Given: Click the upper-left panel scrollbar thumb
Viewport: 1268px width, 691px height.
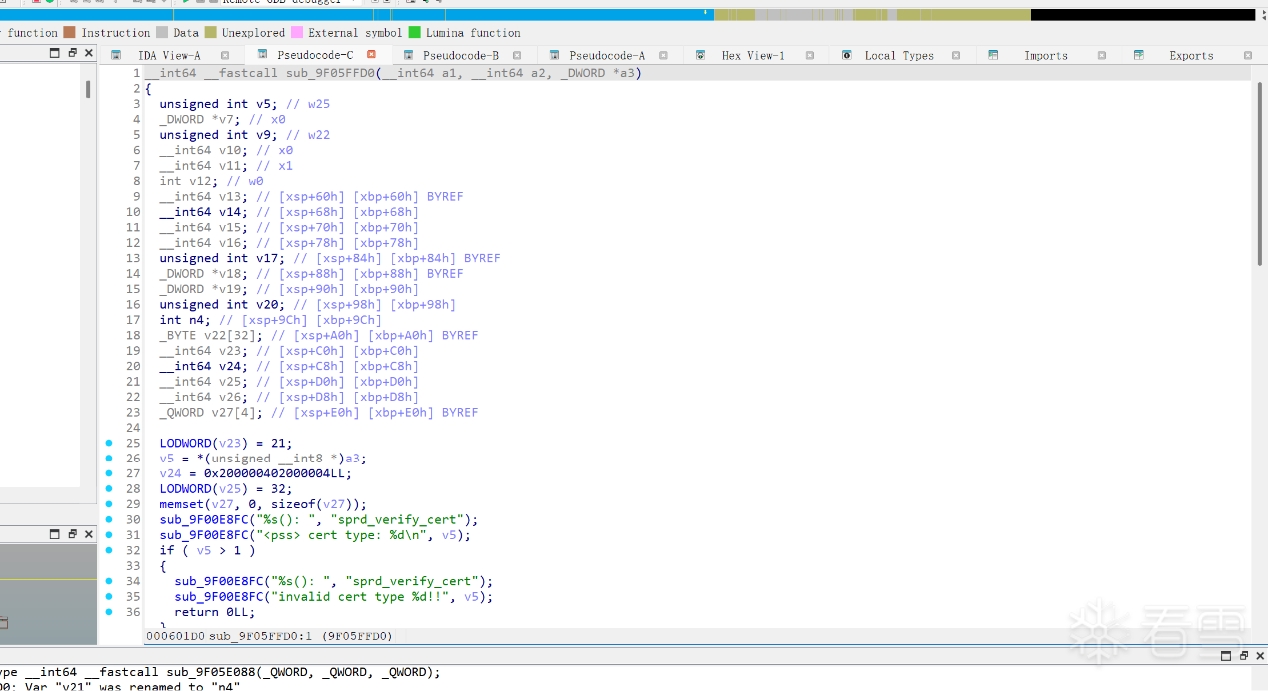Looking at the screenshot, I should tap(88, 89).
